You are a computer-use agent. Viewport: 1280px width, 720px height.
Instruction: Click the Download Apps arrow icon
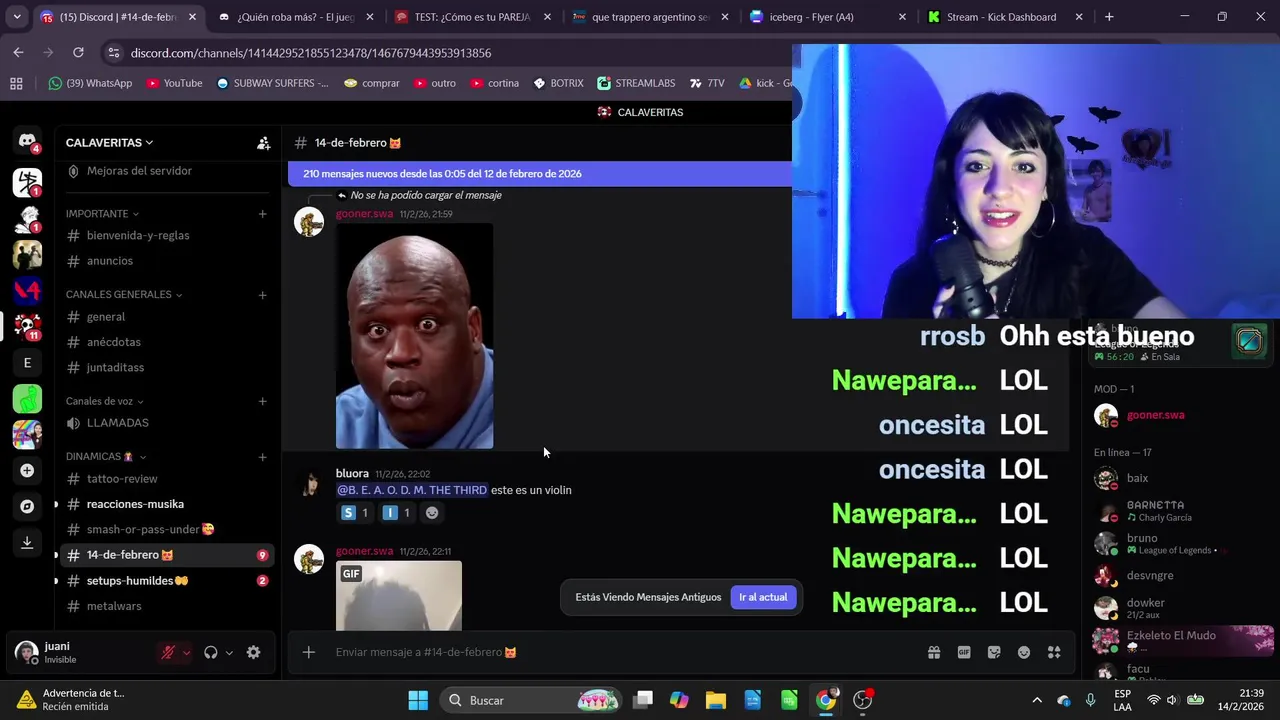[x=27, y=542]
